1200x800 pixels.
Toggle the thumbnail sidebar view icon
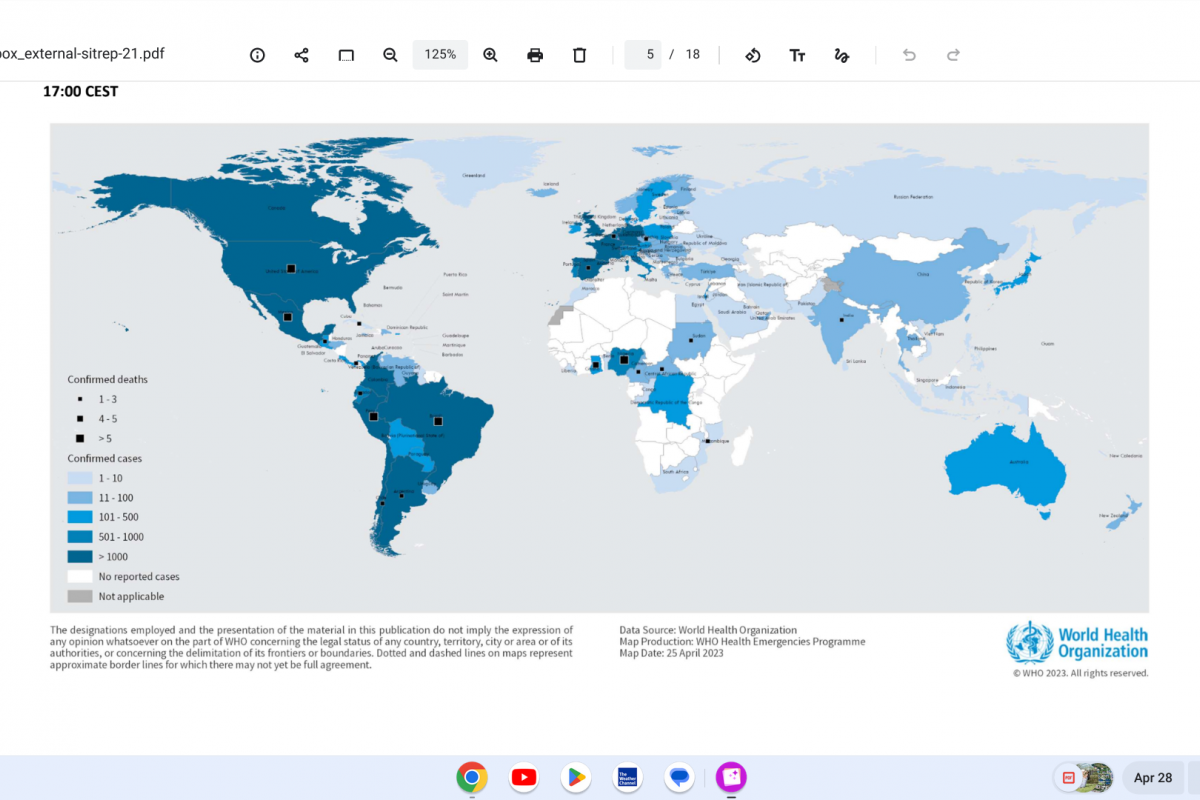(x=346, y=55)
